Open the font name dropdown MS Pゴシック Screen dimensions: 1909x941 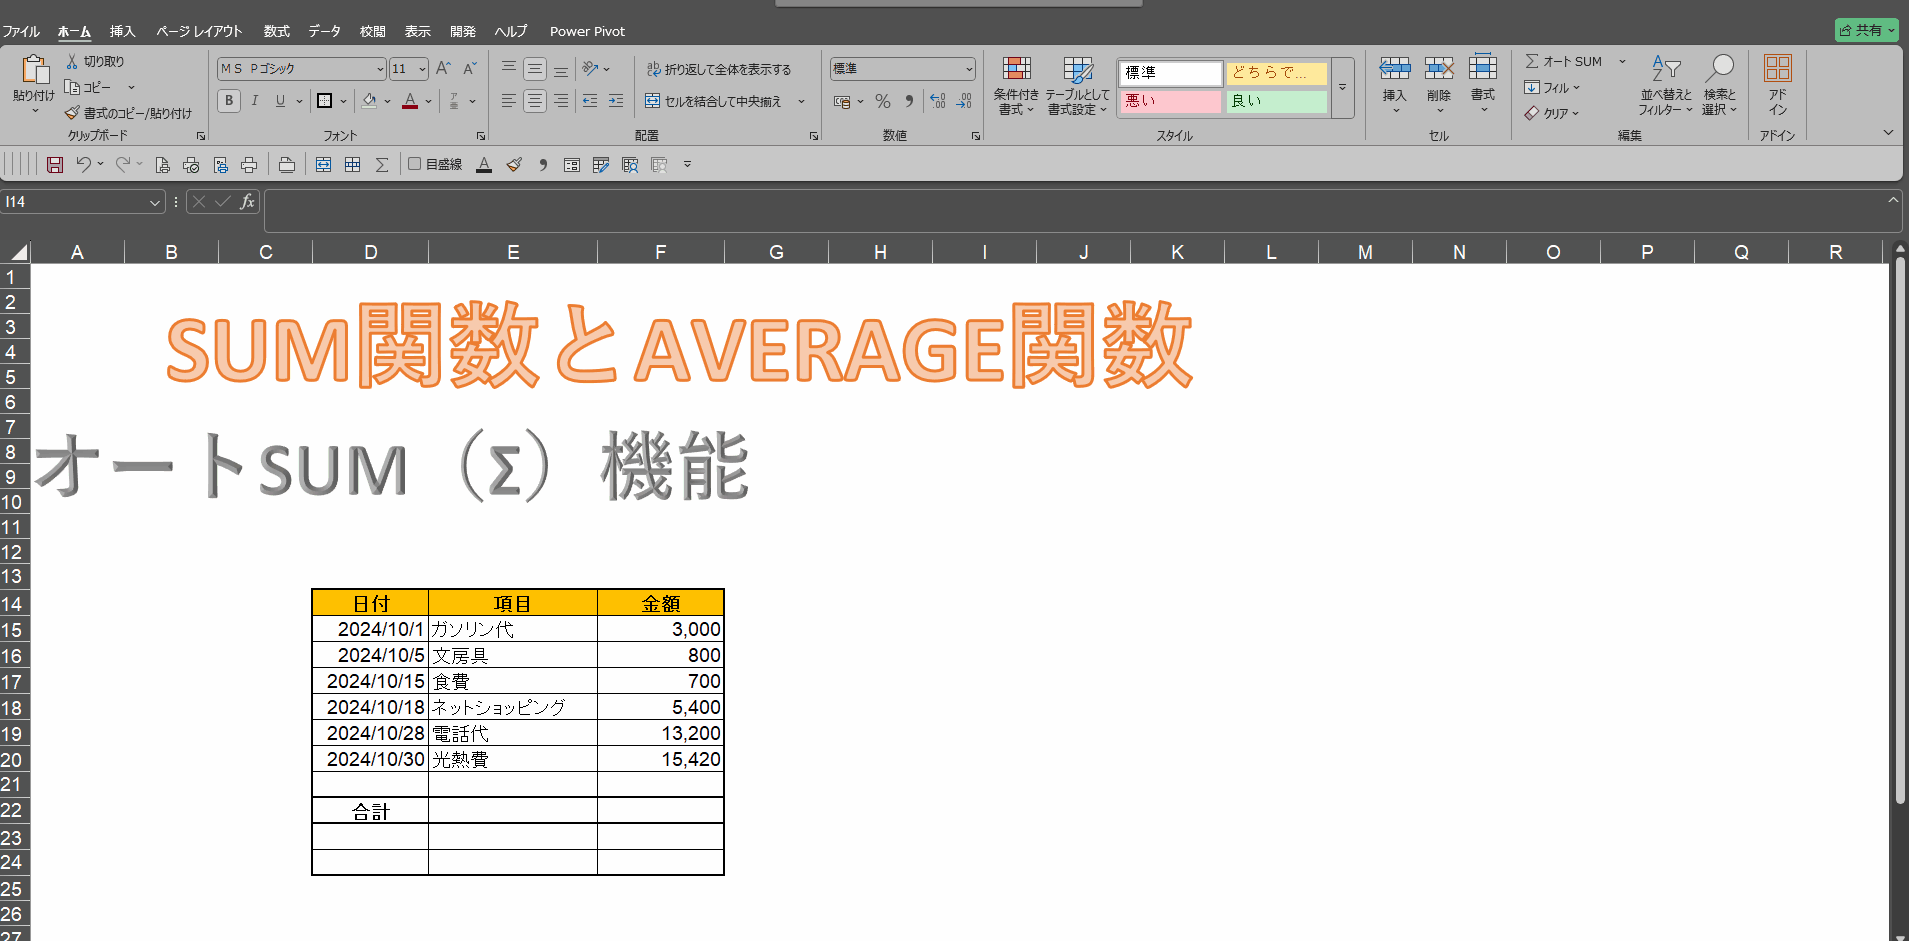tap(380, 69)
